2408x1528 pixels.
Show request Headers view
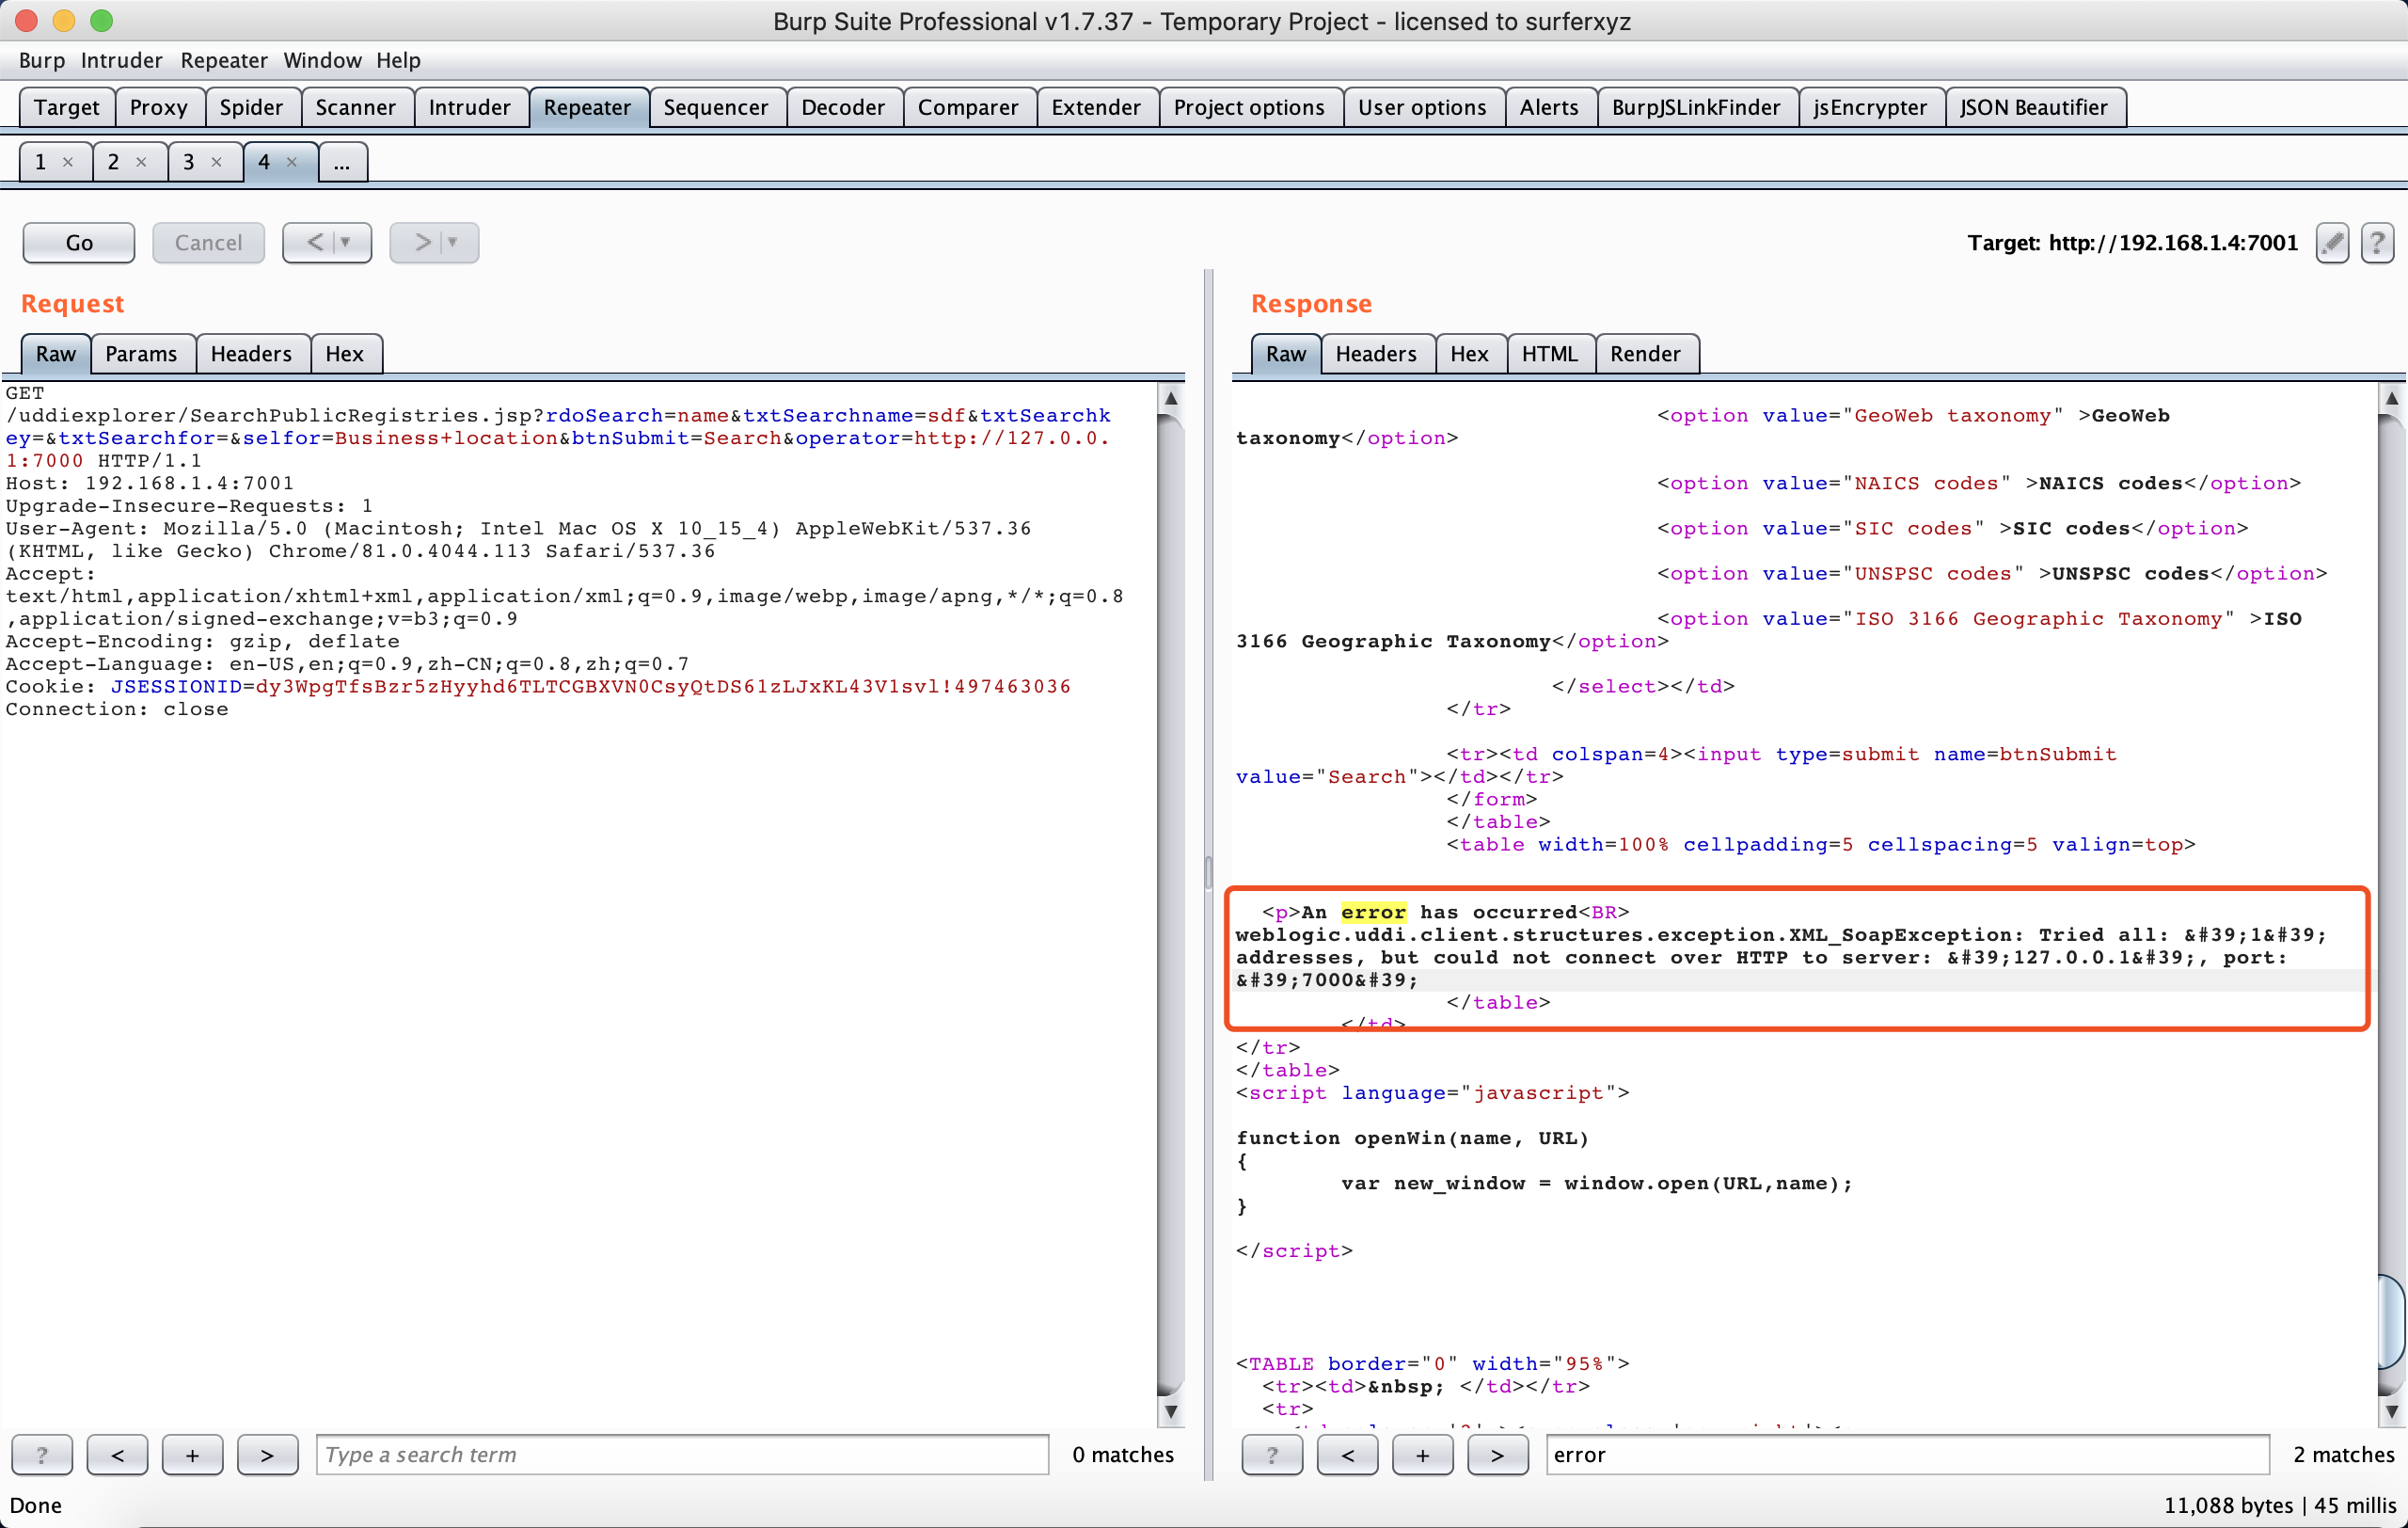(251, 354)
